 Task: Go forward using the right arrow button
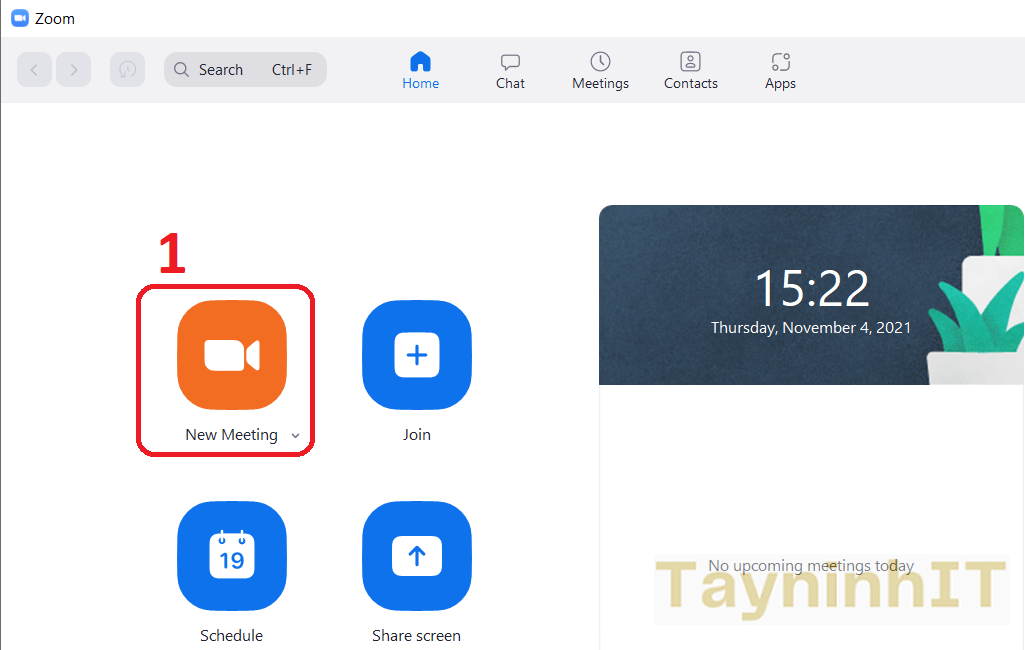(x=74, y=70)
